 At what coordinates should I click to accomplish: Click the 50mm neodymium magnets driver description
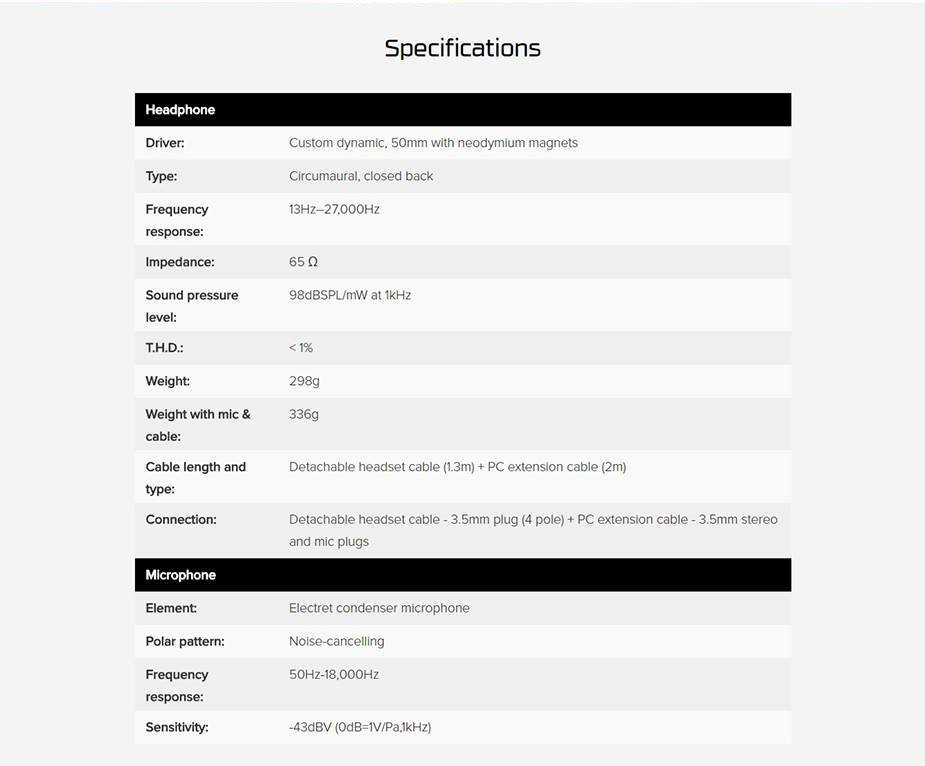(433, 143)
